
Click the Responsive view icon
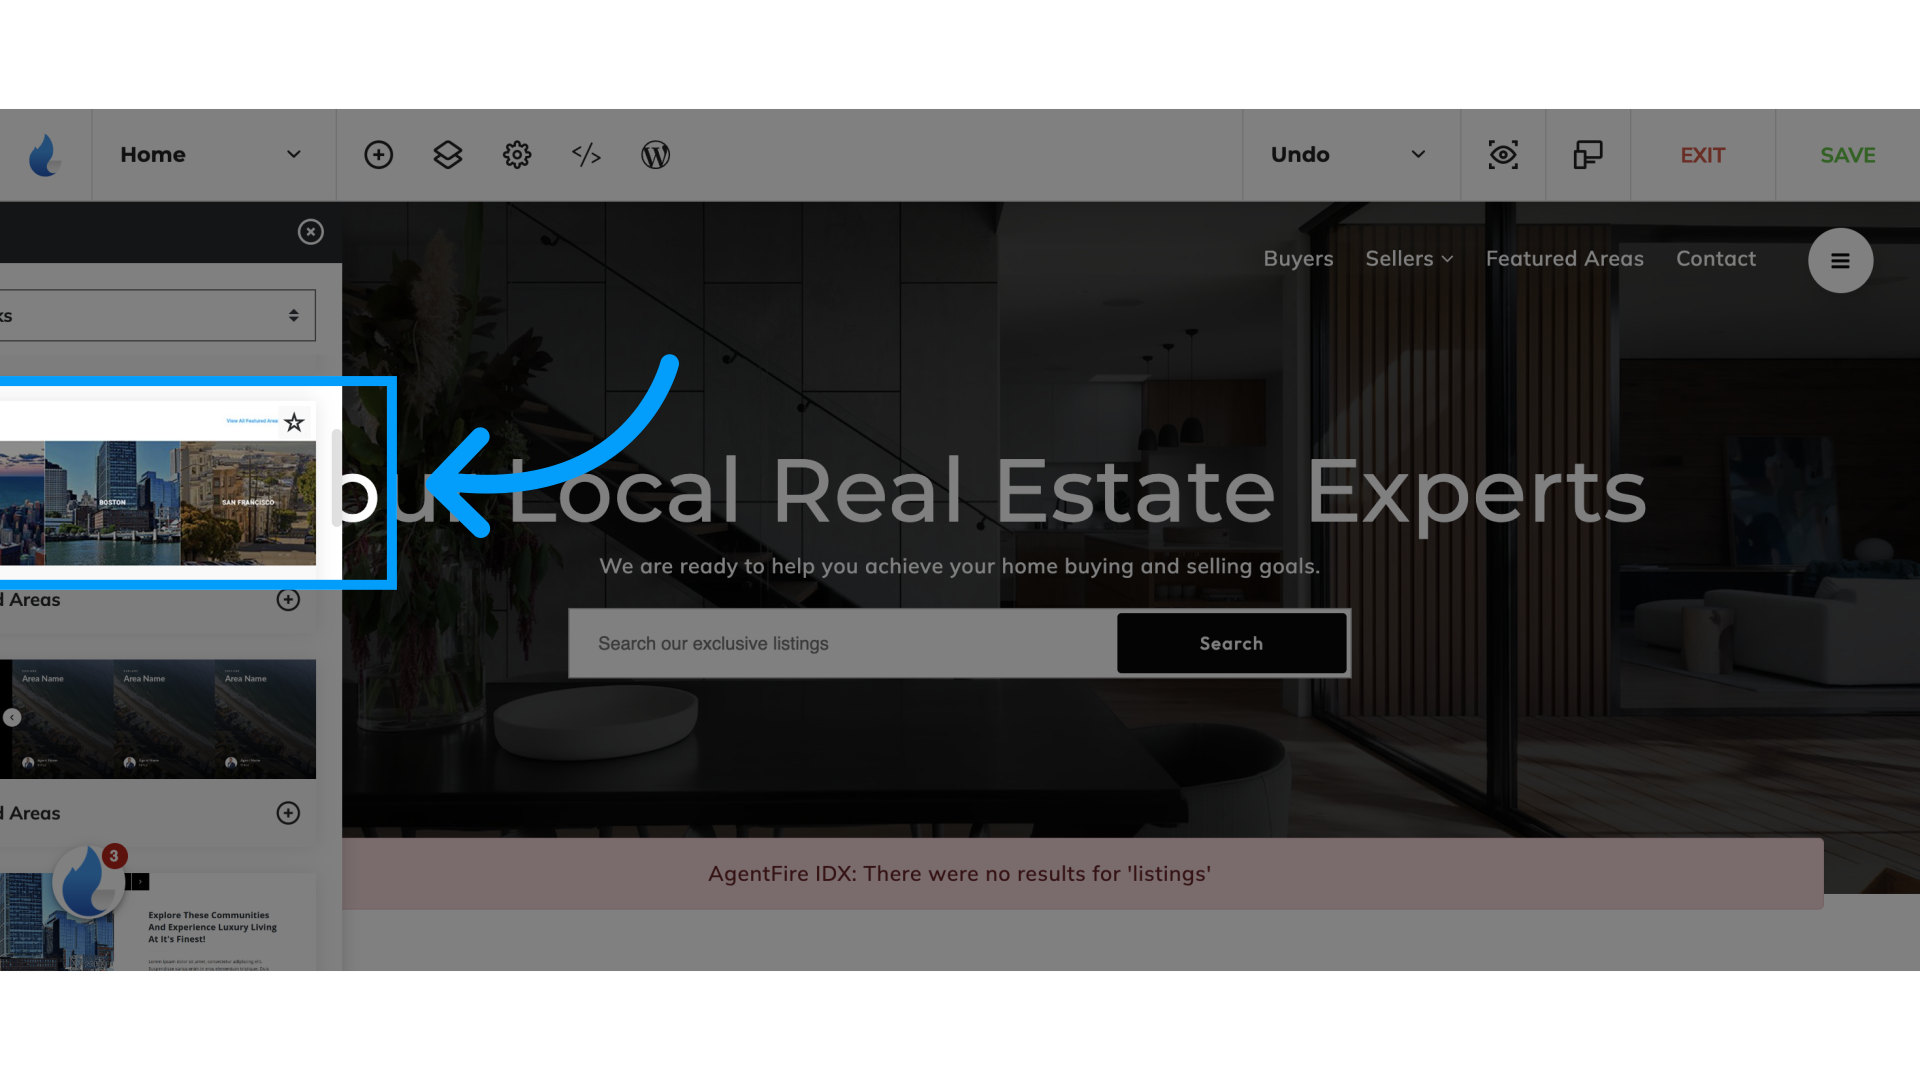[x=1588, y=154]
